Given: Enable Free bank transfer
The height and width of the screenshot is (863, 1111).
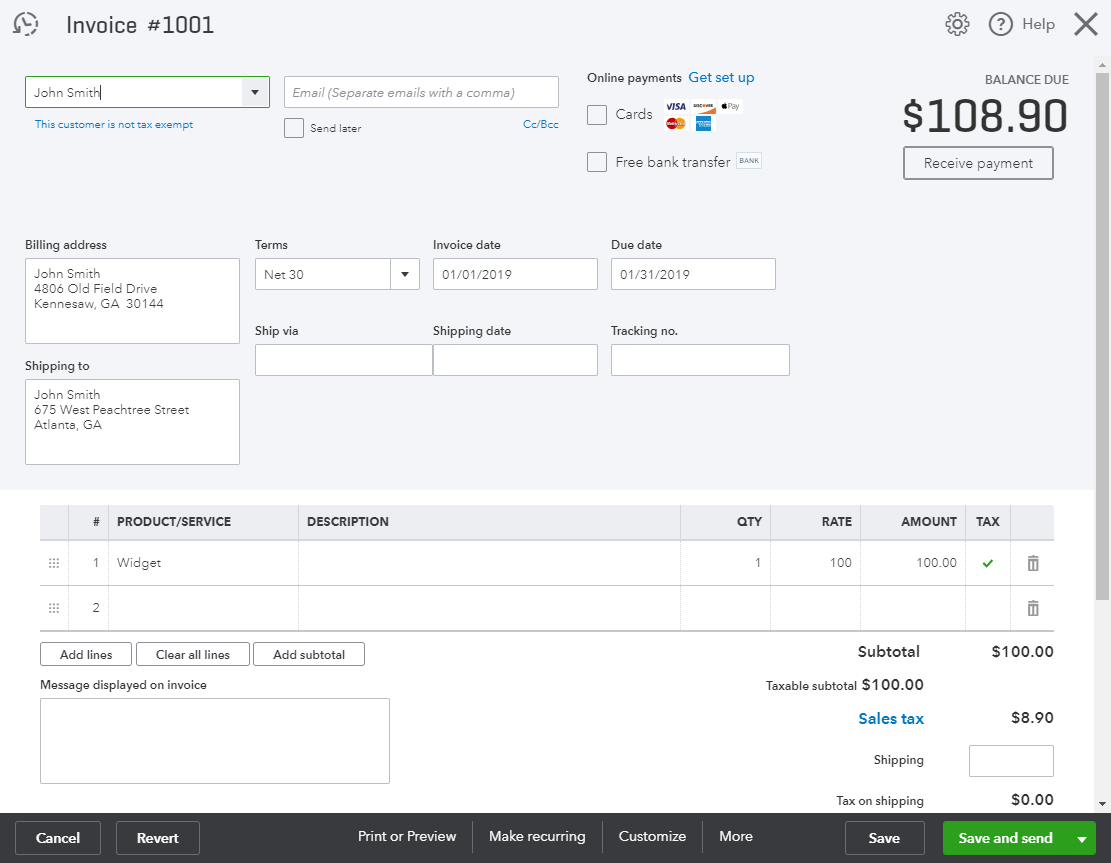Looking at the screenshot, I should tap(597, 161).
